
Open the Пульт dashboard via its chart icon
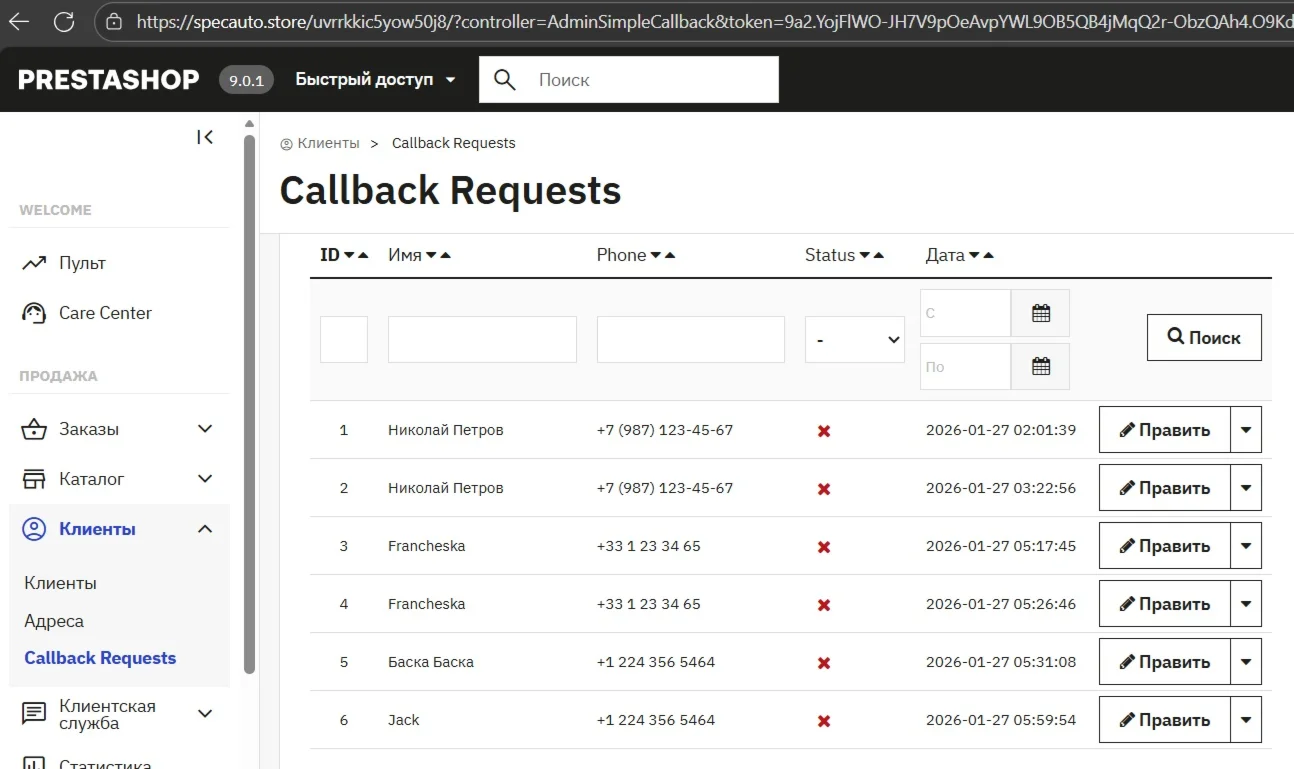(x=35, y=262)
